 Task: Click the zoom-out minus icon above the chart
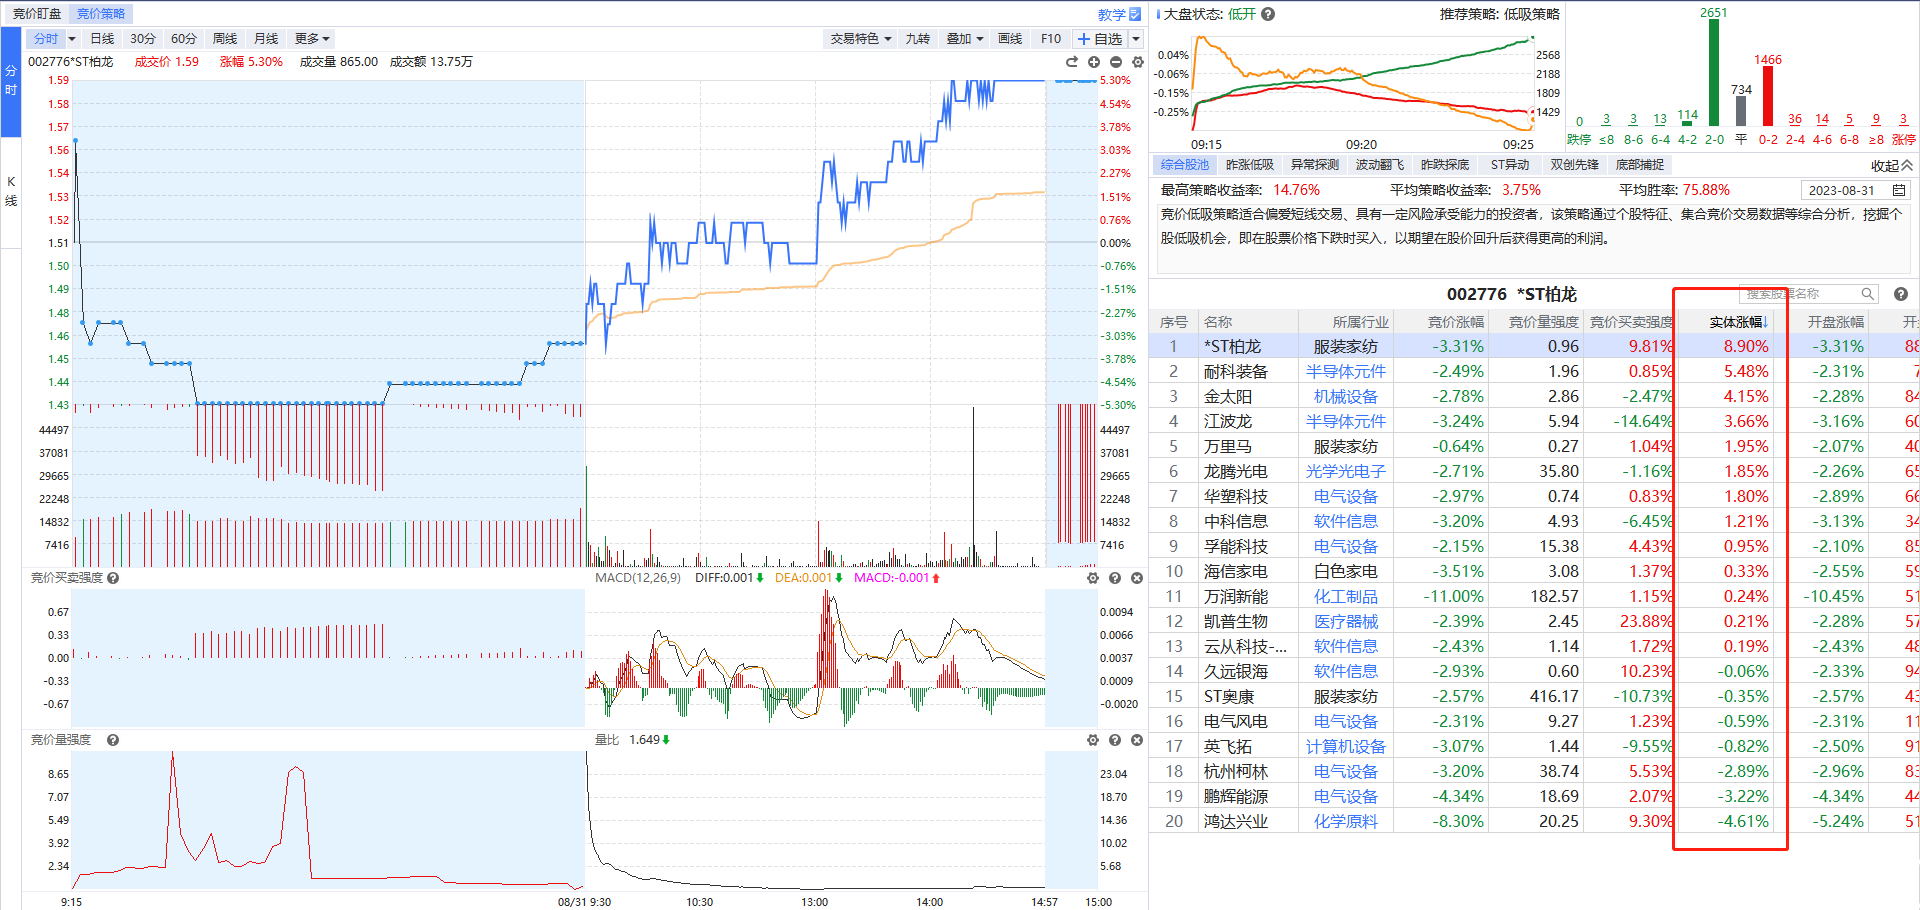pos(1116,62)
